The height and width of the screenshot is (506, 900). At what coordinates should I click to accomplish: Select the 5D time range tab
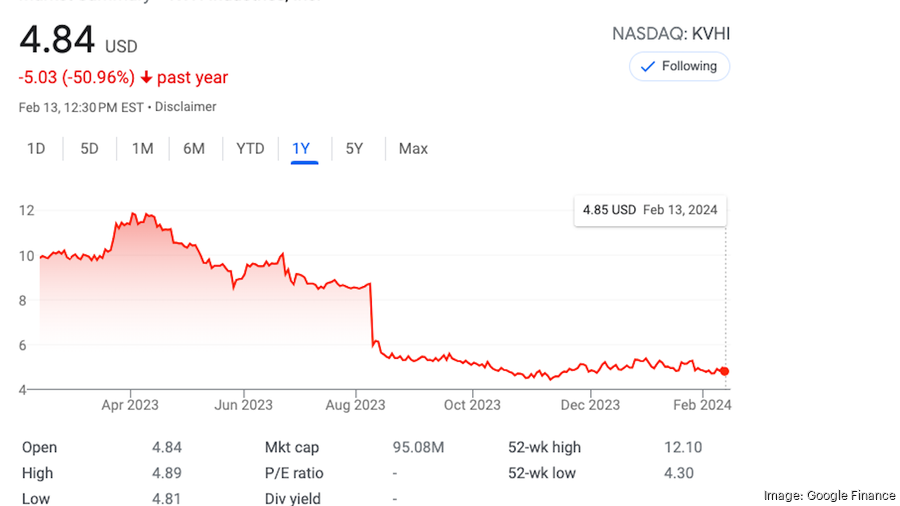(x=89, y=149)
